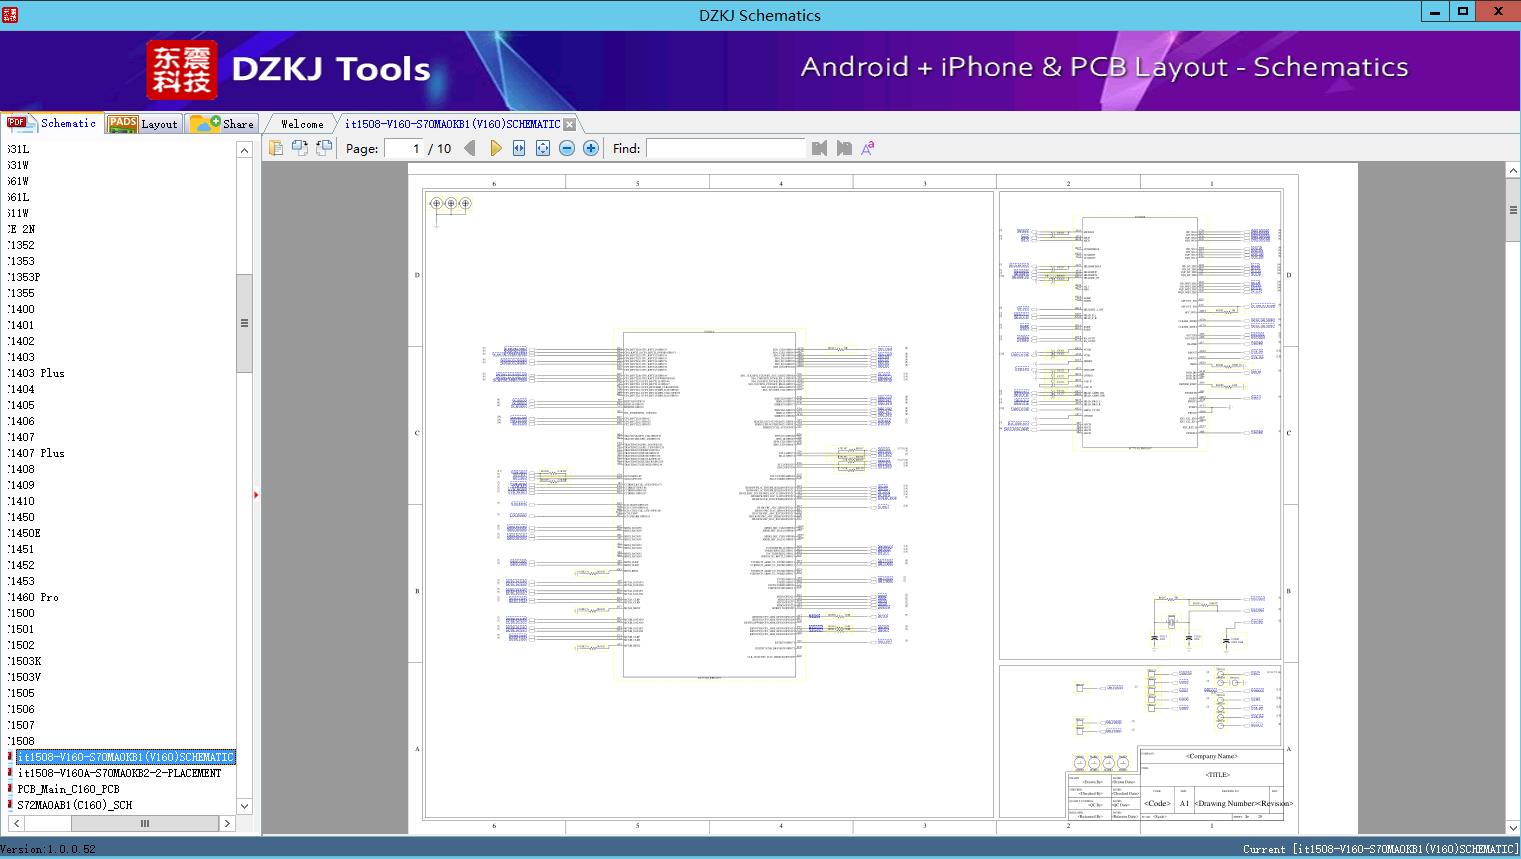The image size is (1521, 859).
Task: Open the Welcome document tab
Action: click(x=302, y=124)
